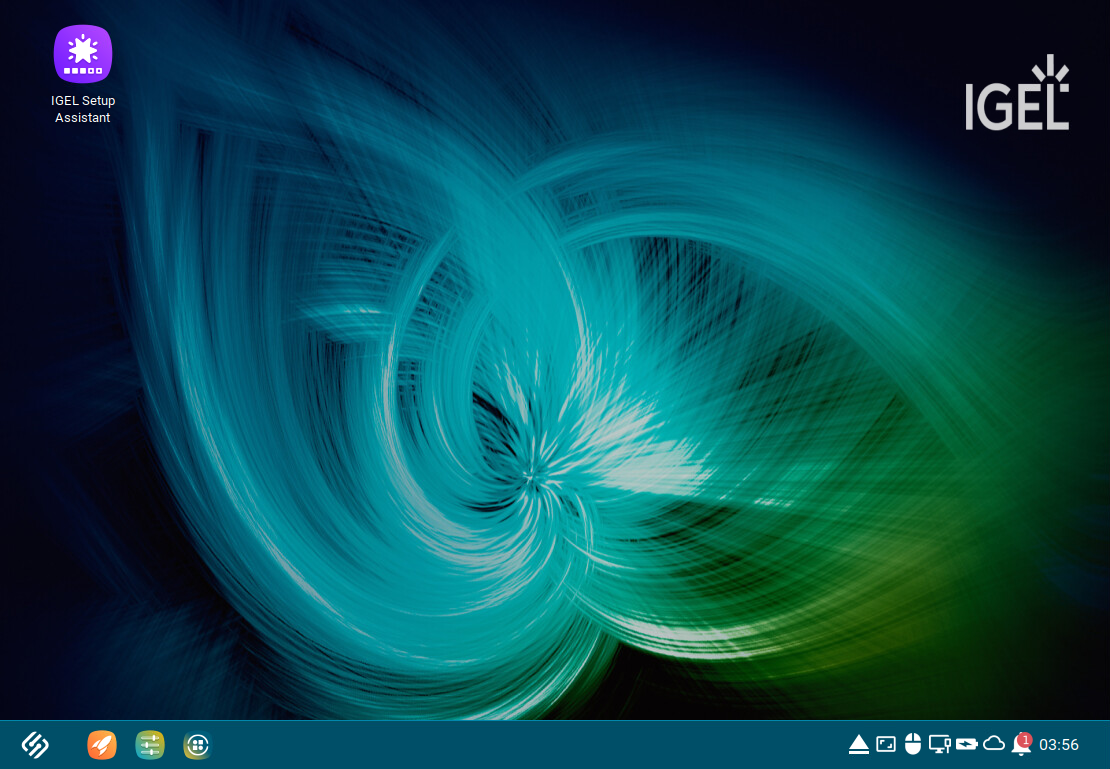The image size is (1110, 769).
Task: Open IGEL Setup Assistant from the desktop shortcut
Action: pyautogui.click(x=83, y=54)
